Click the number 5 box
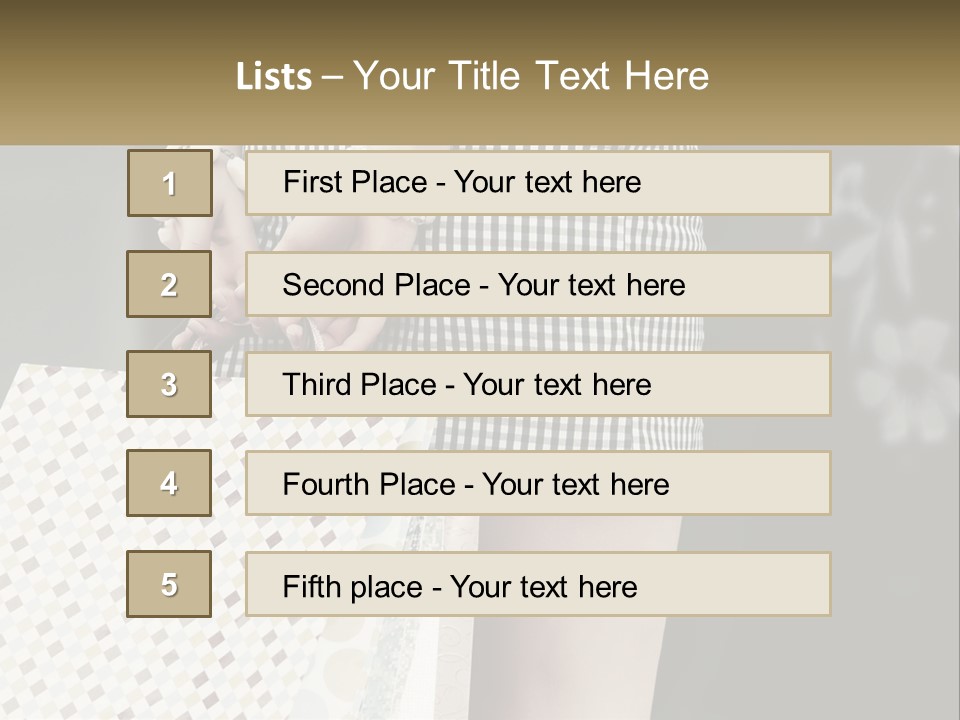The width and height of the screenshot is (960, 720). [x=169, y=584]
